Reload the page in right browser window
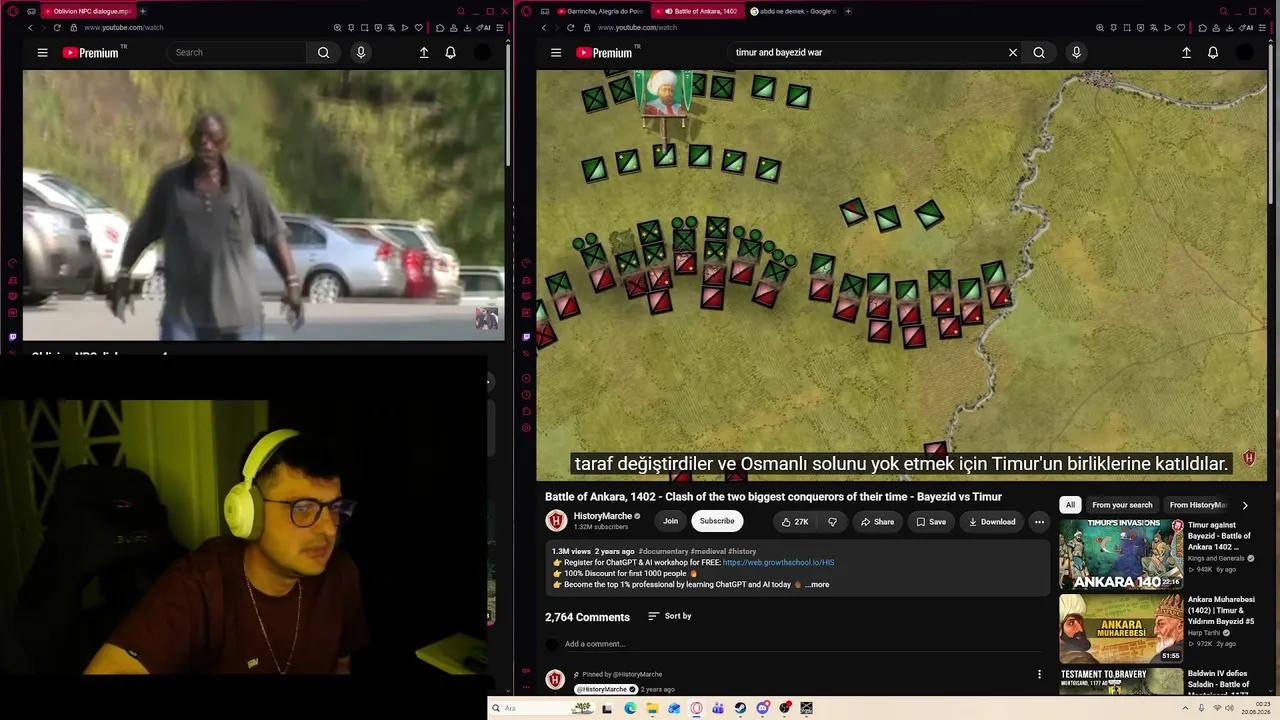 pos(571,28)
